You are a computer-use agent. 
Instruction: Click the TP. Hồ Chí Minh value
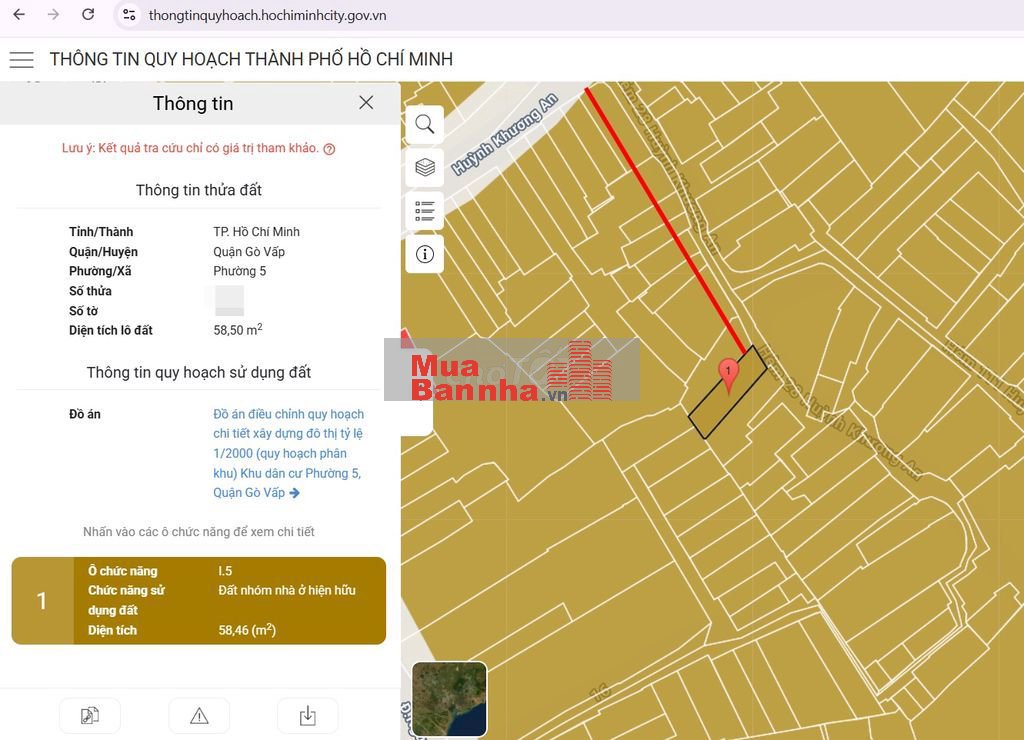point(257,232)
